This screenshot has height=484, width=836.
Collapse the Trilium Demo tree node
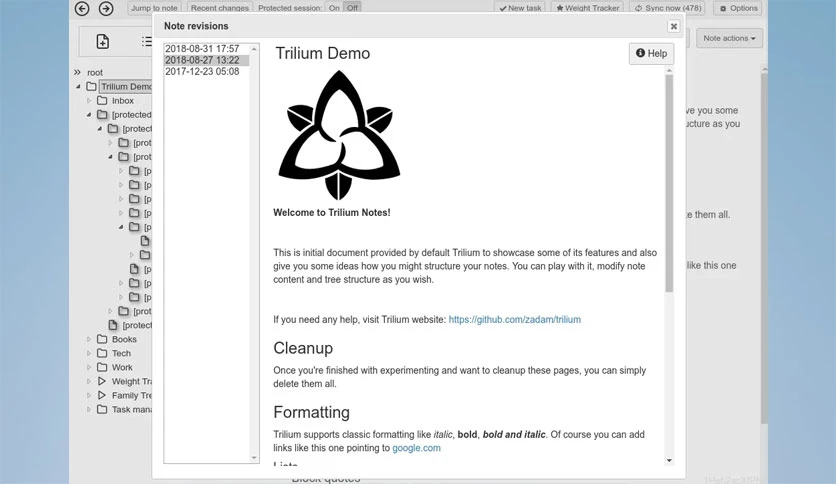pos(78,86)
